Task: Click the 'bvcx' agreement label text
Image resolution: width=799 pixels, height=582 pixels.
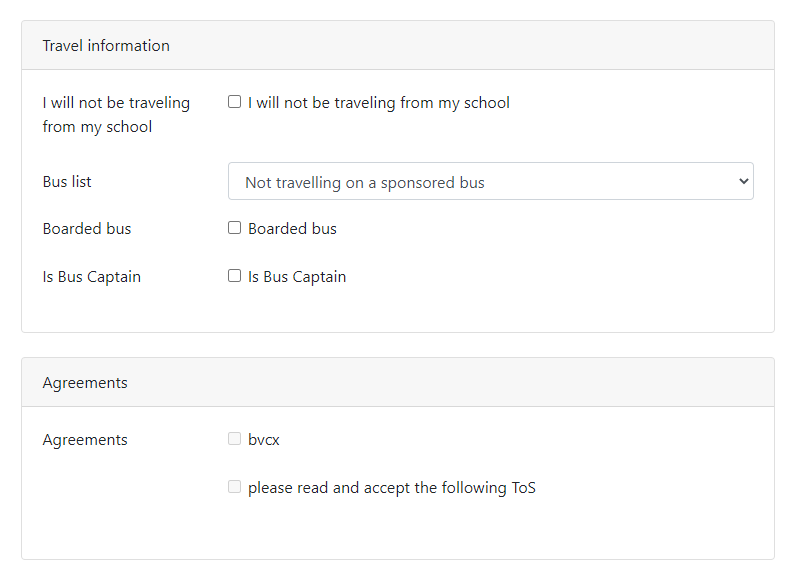Action: coord(264,440)
